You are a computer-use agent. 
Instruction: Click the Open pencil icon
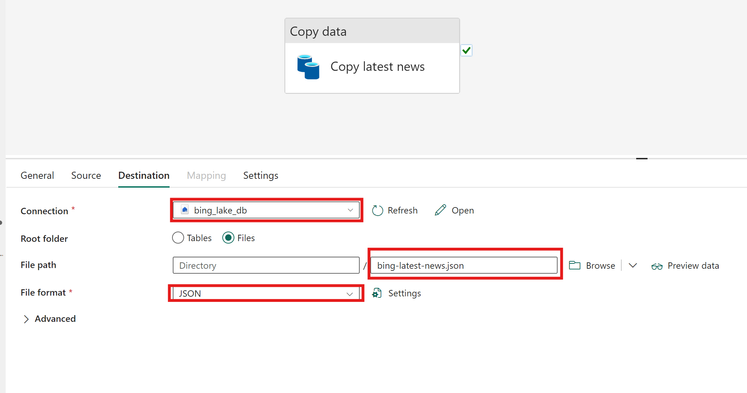click(x=440, y=210)
